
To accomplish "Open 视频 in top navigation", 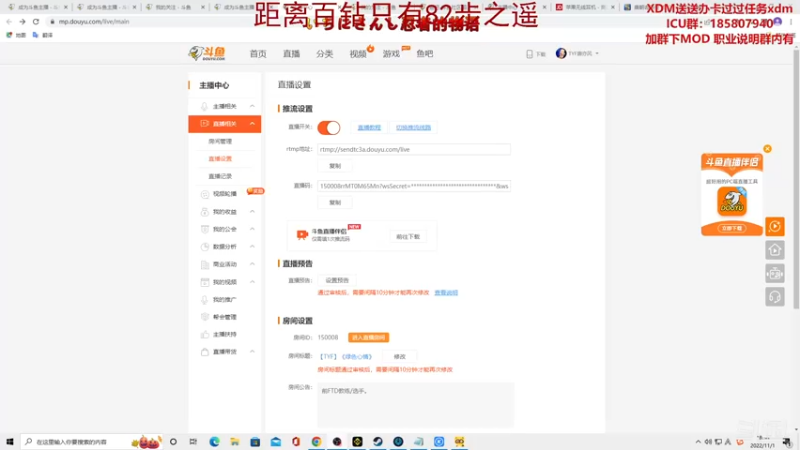I will pyautogui.click(x=358, y=54).
